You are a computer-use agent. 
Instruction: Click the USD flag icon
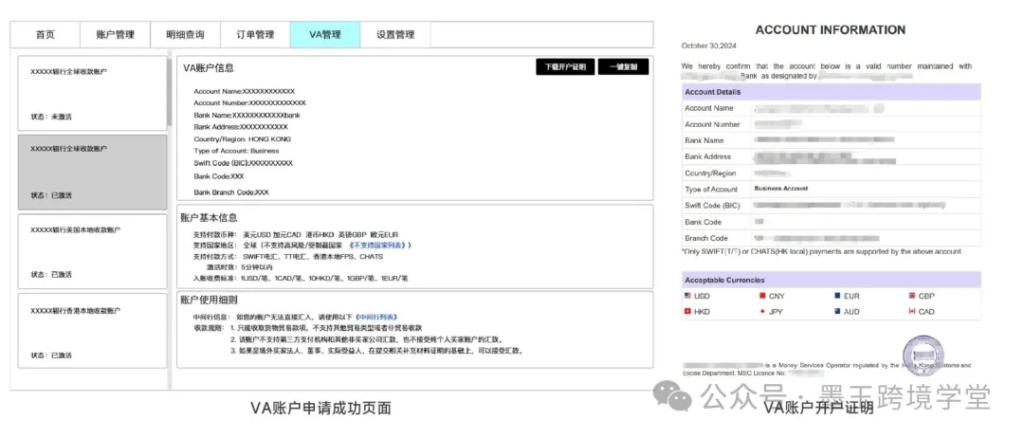click(688, 296)
